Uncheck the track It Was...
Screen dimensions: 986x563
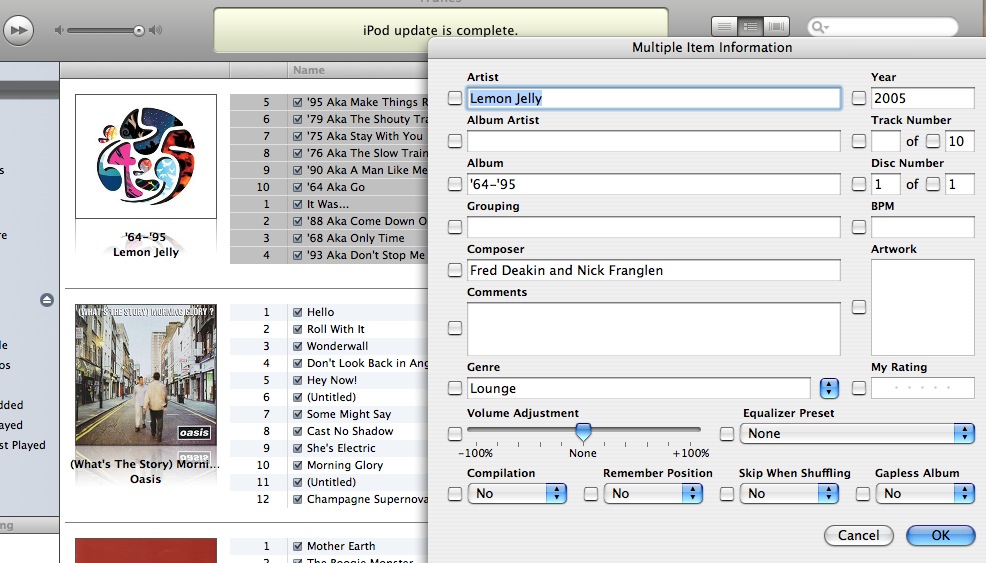297,204
